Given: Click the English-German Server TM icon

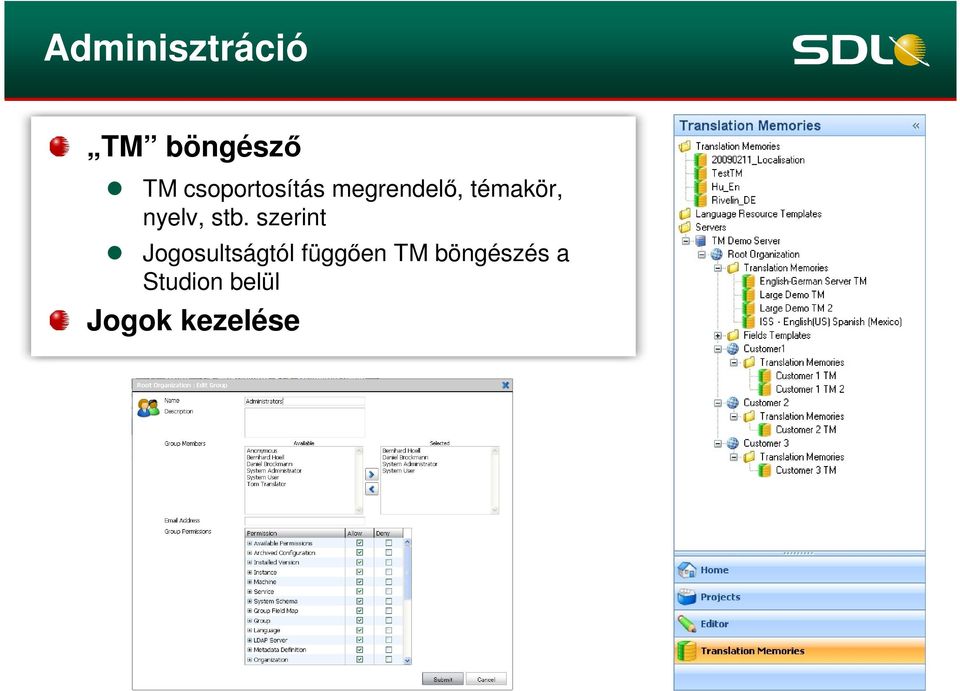Looking at the screenshot, I should coord(749,281).
